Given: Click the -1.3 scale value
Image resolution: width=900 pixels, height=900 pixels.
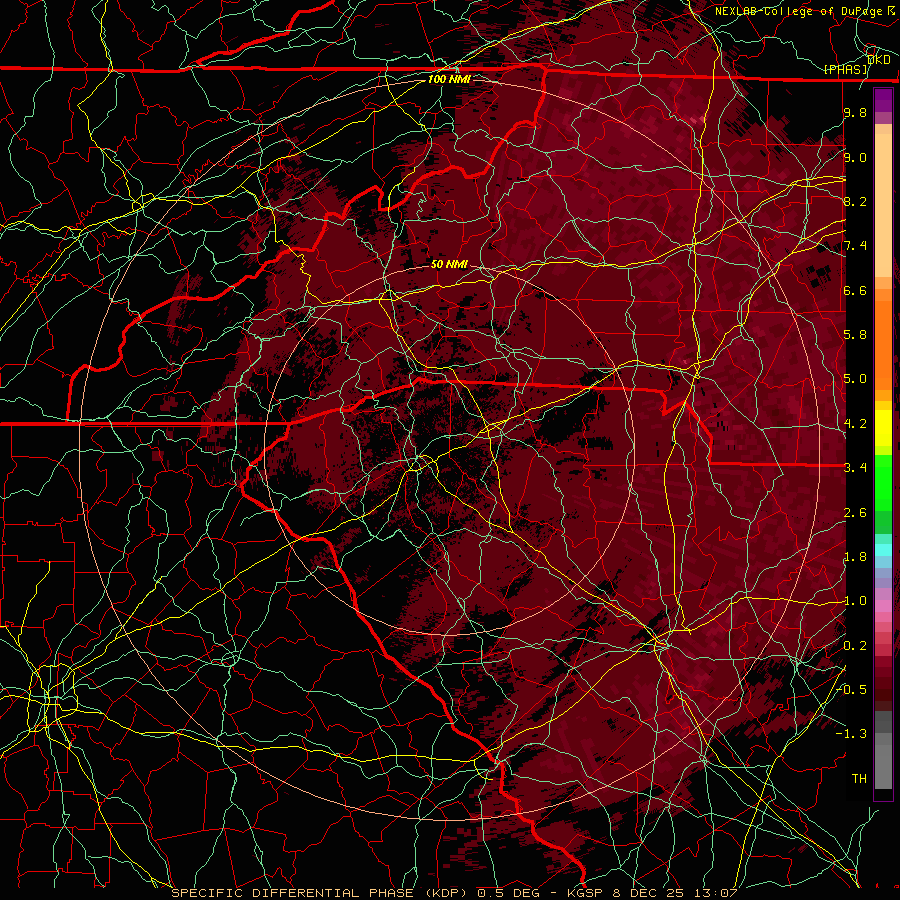Looking at the screenshot, I should coord(851,734).
